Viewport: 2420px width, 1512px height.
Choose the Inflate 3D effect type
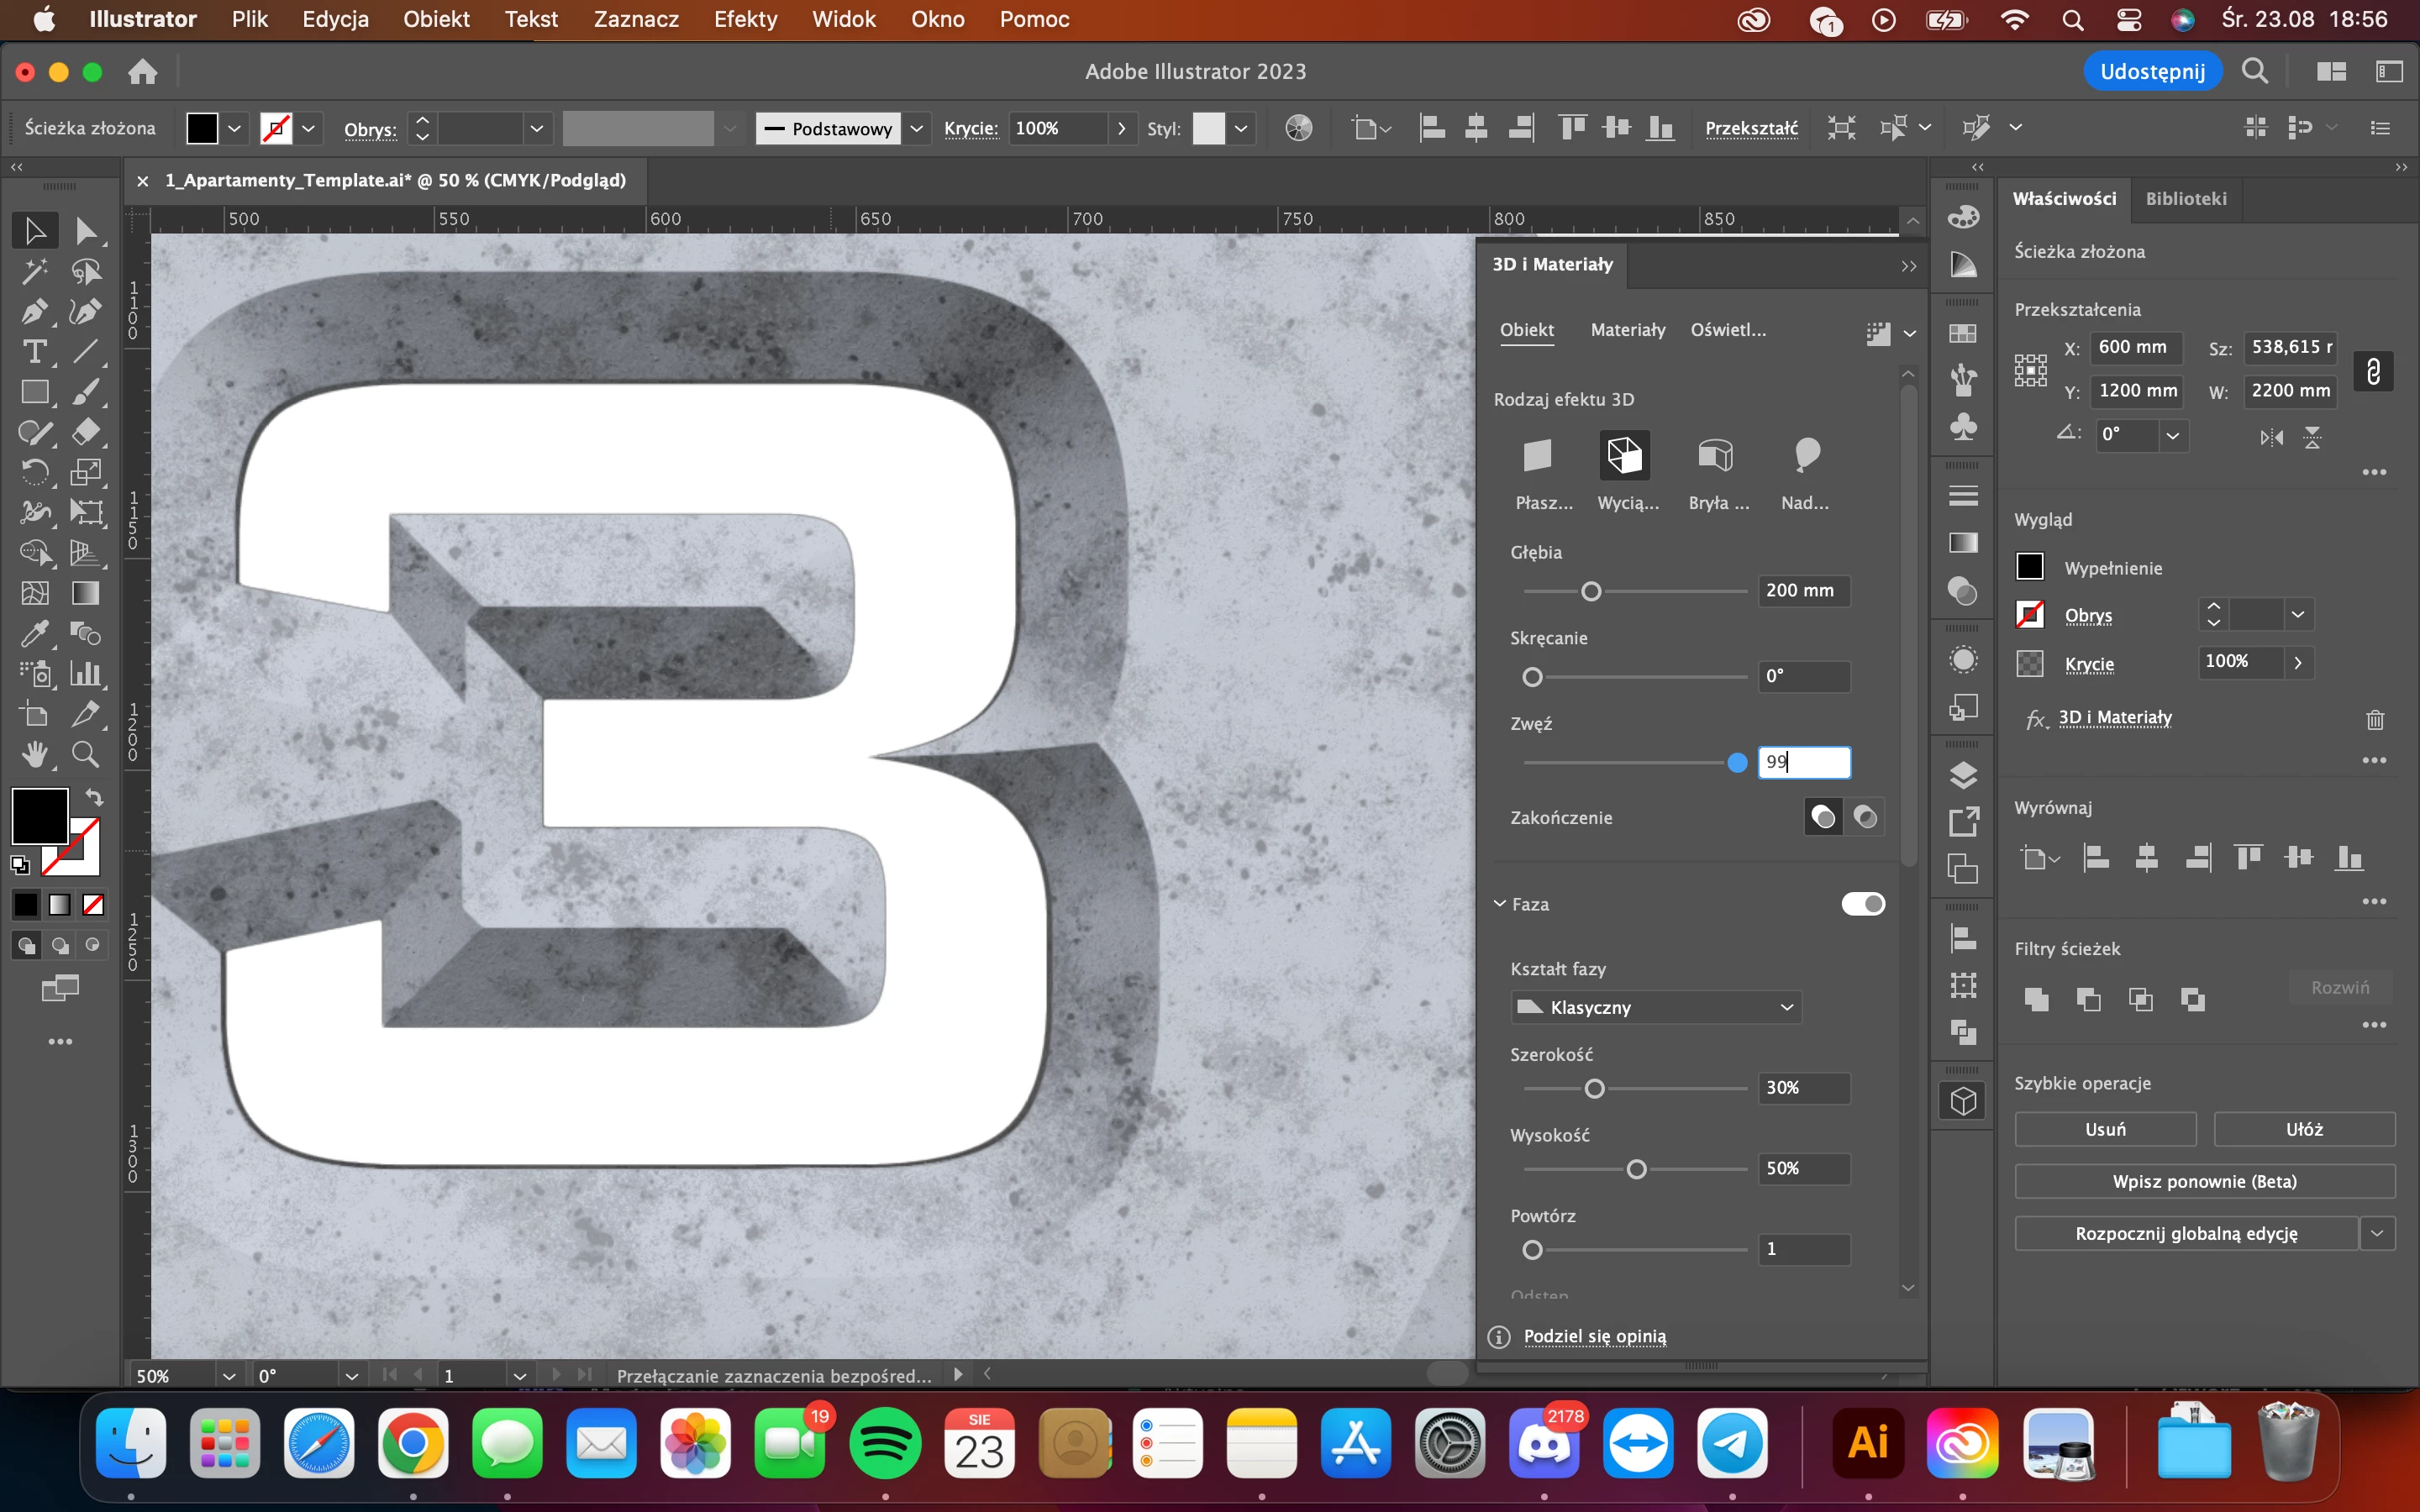click(x=1806, y=456)
